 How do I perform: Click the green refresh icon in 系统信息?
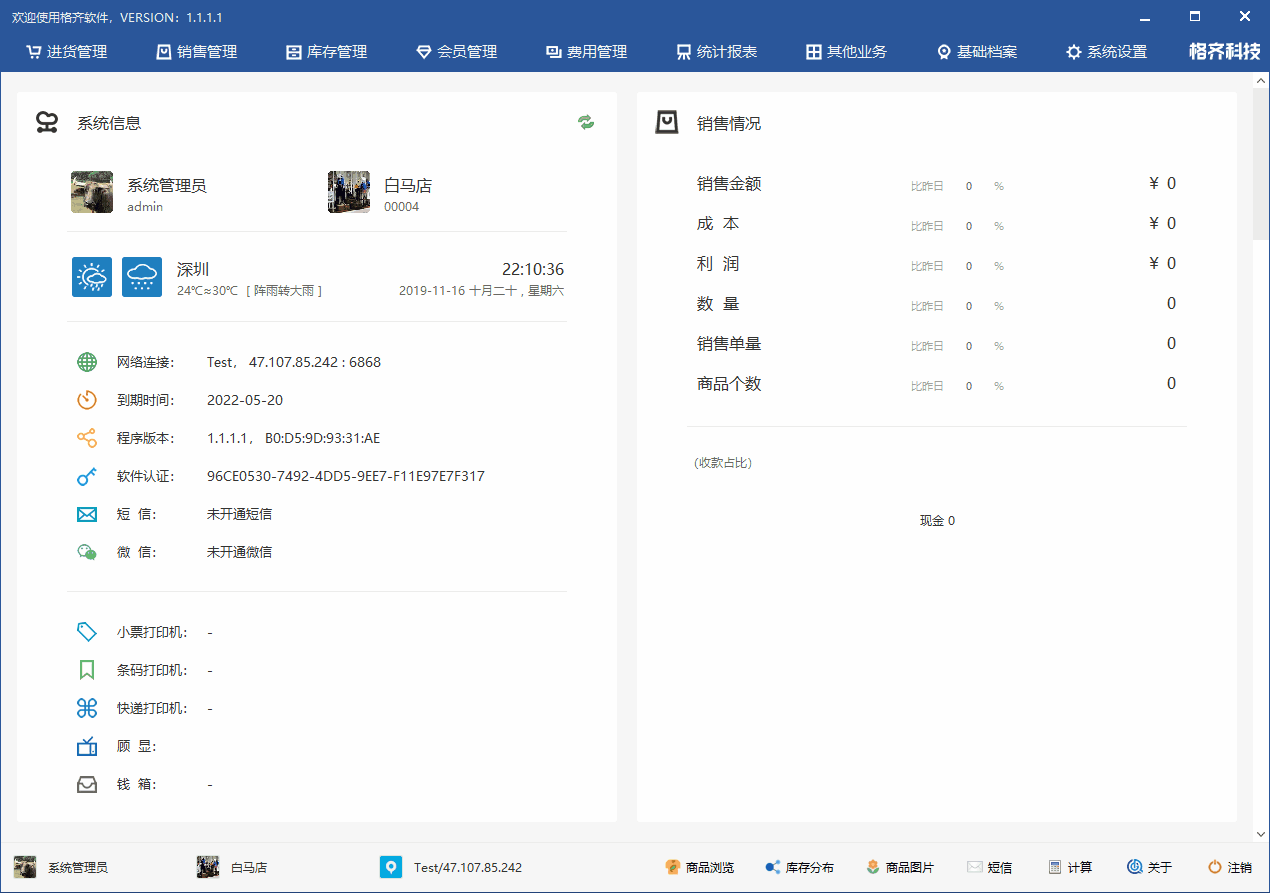point(586,122)
